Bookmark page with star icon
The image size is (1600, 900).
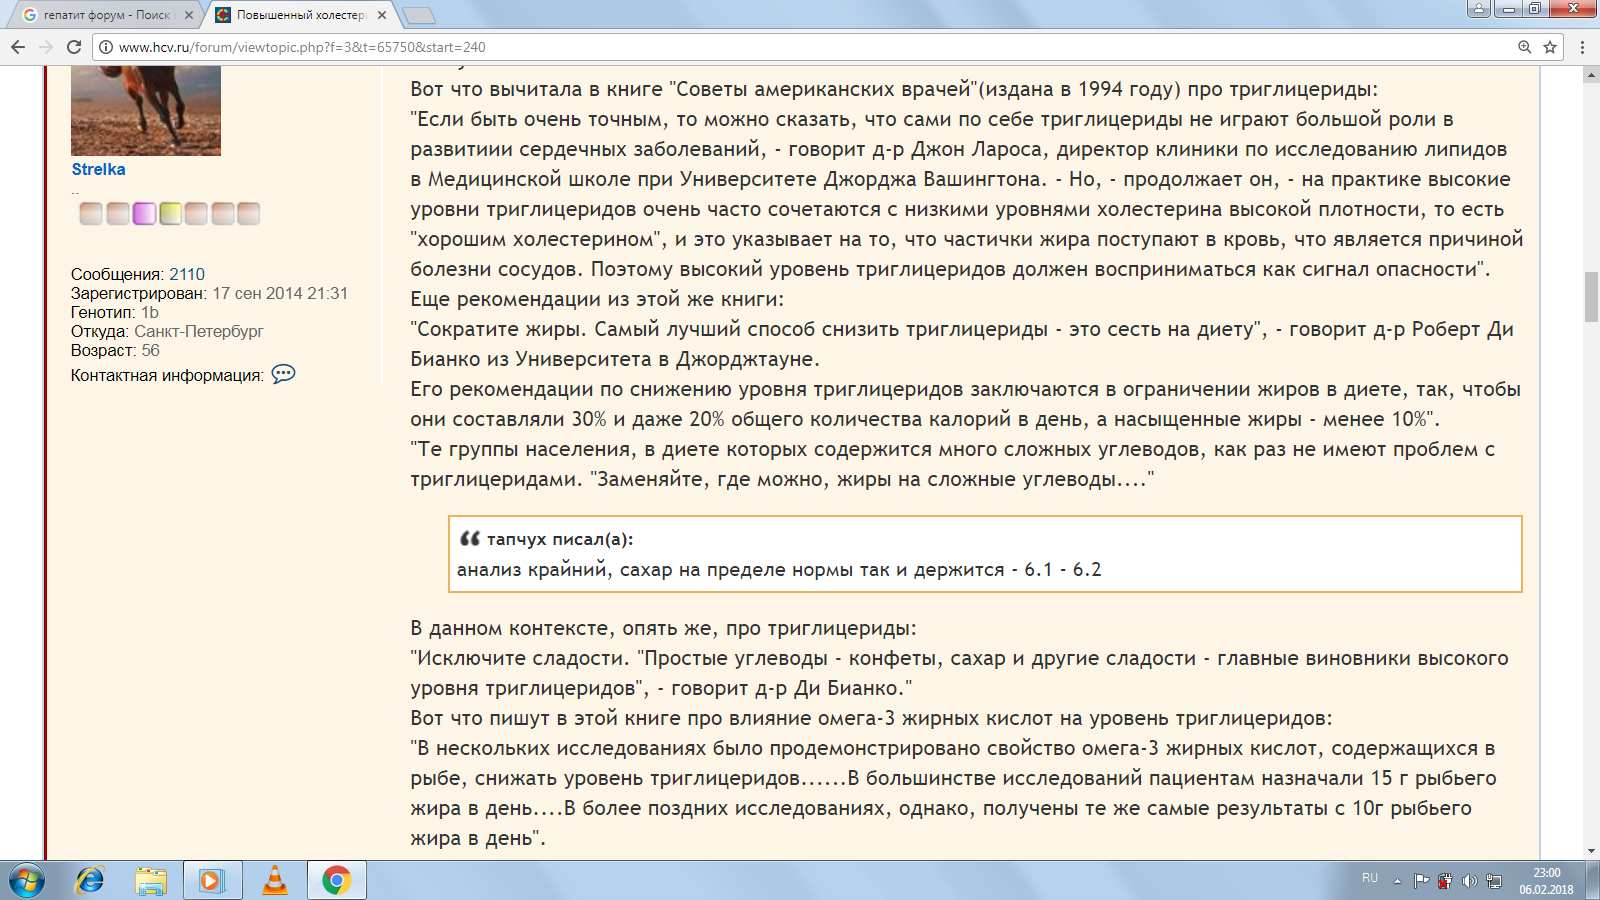(x=1550, y=47)
